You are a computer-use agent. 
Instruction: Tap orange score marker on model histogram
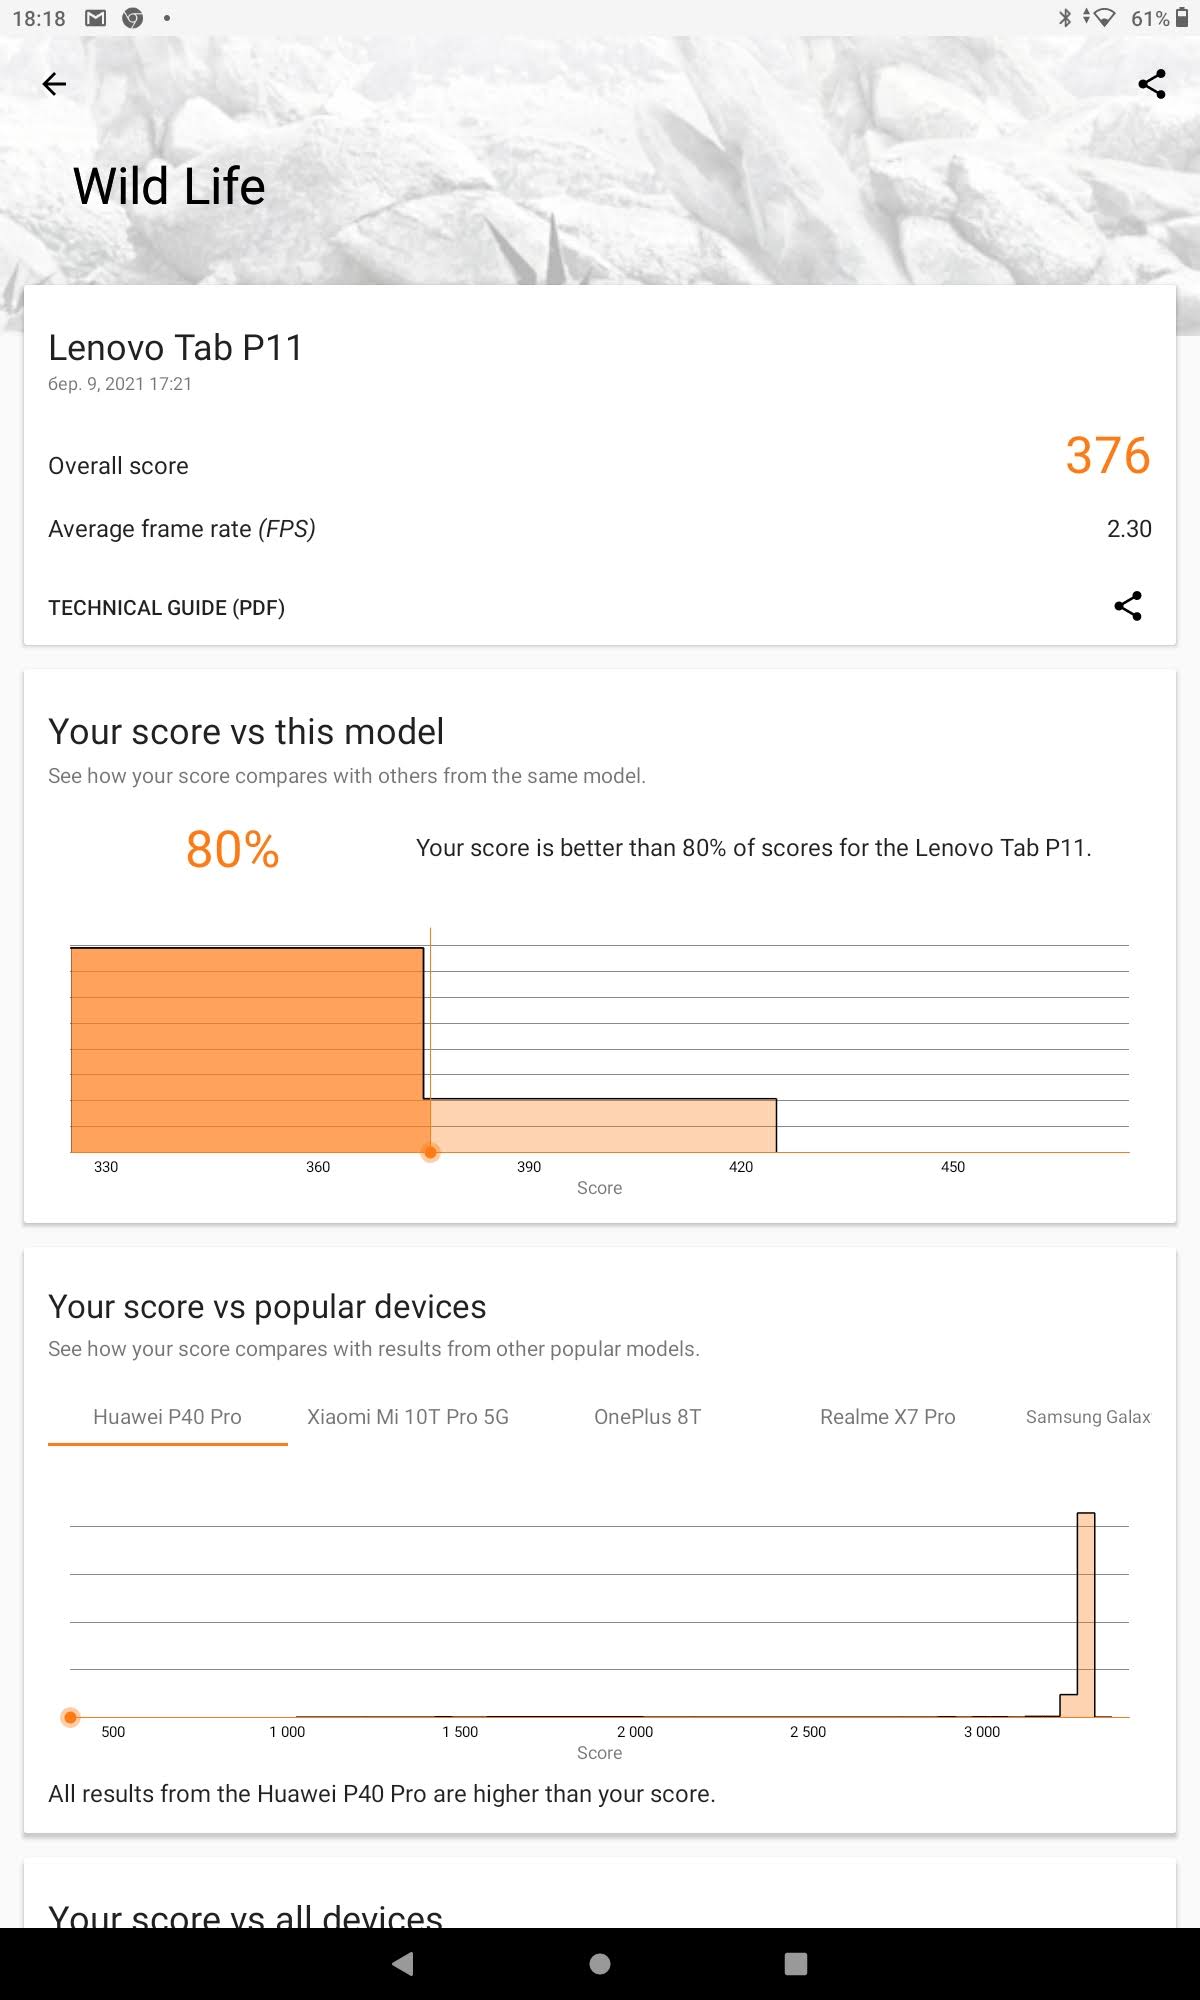click(x=430, y=1152)
